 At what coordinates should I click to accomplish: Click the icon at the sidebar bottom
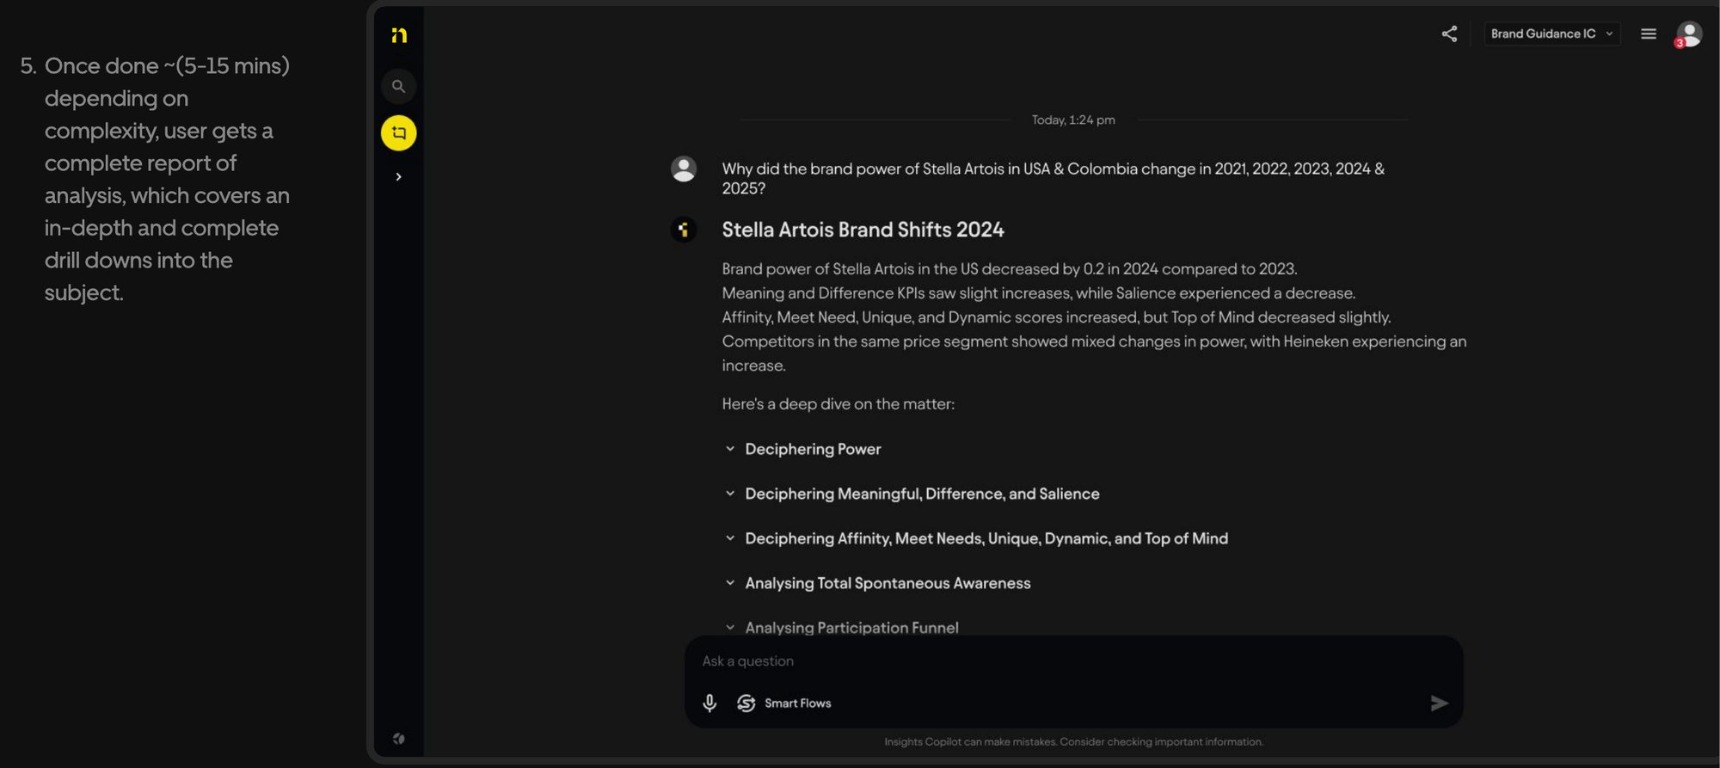[x=399, y=739]
